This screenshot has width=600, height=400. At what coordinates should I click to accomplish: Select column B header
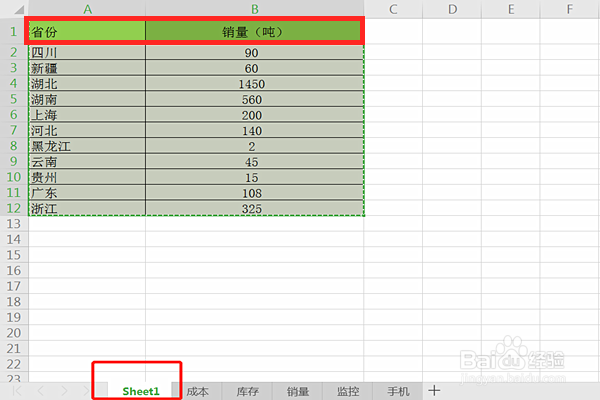click(255, 9)
